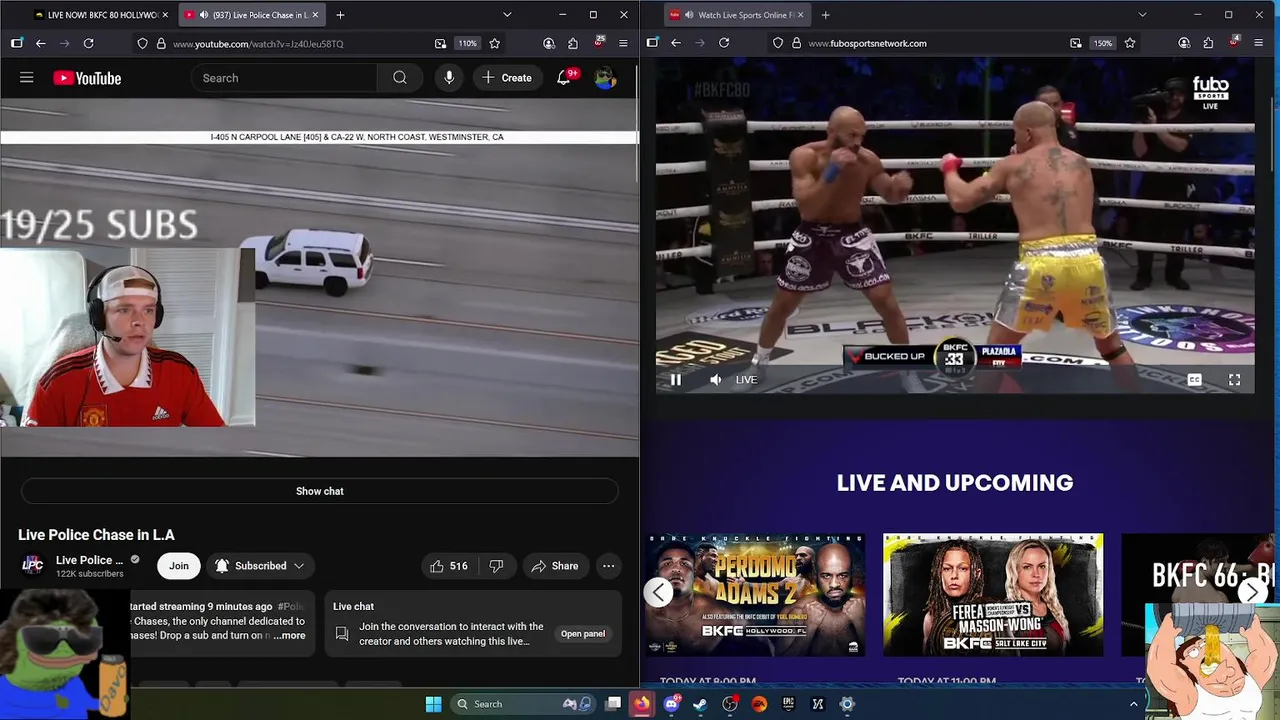Image resolution: width=1280 pixels, height=720 pixels.
Task: Show previous fubo carousel items with left arrow
Action: coord(657,593)
